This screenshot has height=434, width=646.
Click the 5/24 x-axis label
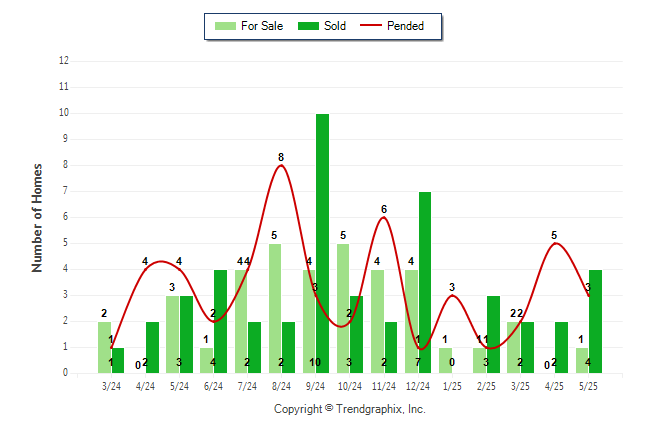pos(180,386)
